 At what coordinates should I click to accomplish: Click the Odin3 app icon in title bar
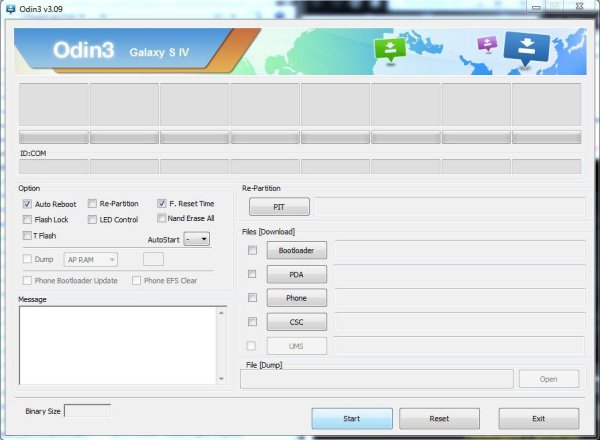tap(10, 8)
